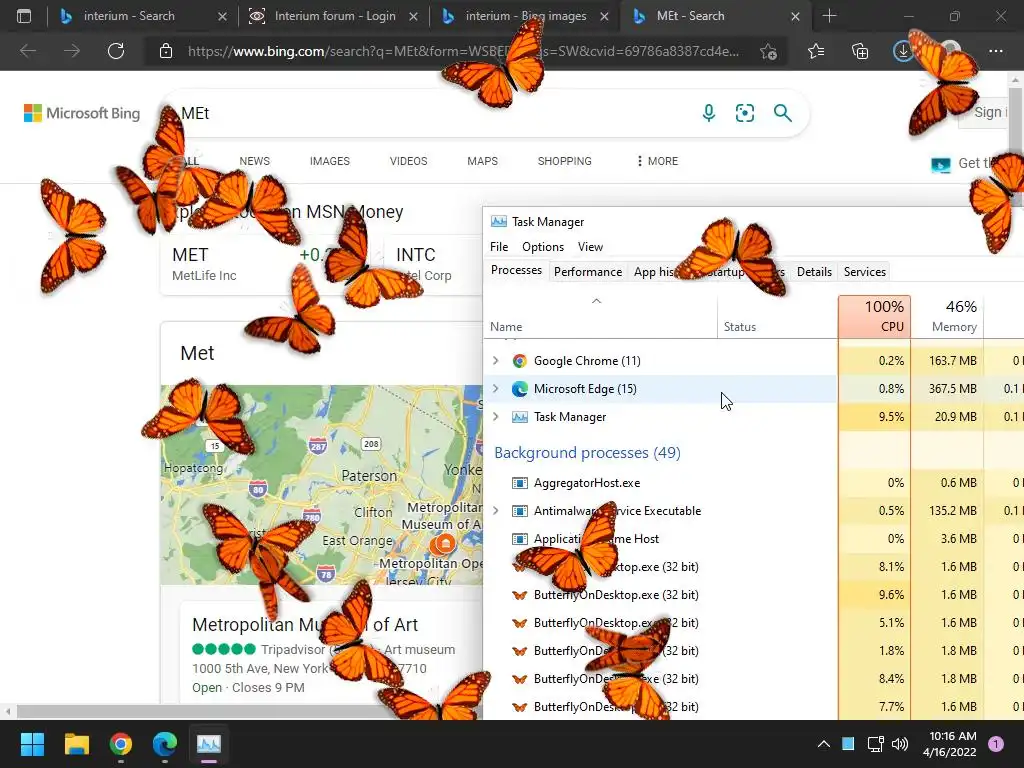Open the NEWS search category in Bing
The image size is (1024, 768).
pyautogui.click(x=254, y=161)
